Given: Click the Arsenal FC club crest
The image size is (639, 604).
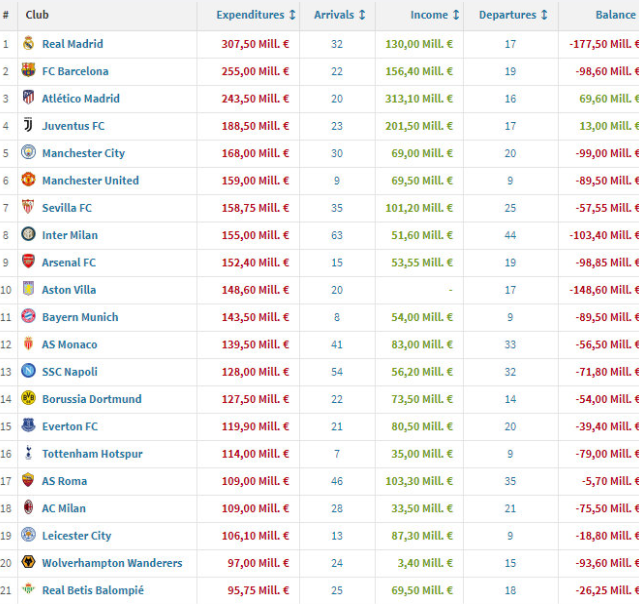Looking at the screenshot, I should tap(28, 261).
